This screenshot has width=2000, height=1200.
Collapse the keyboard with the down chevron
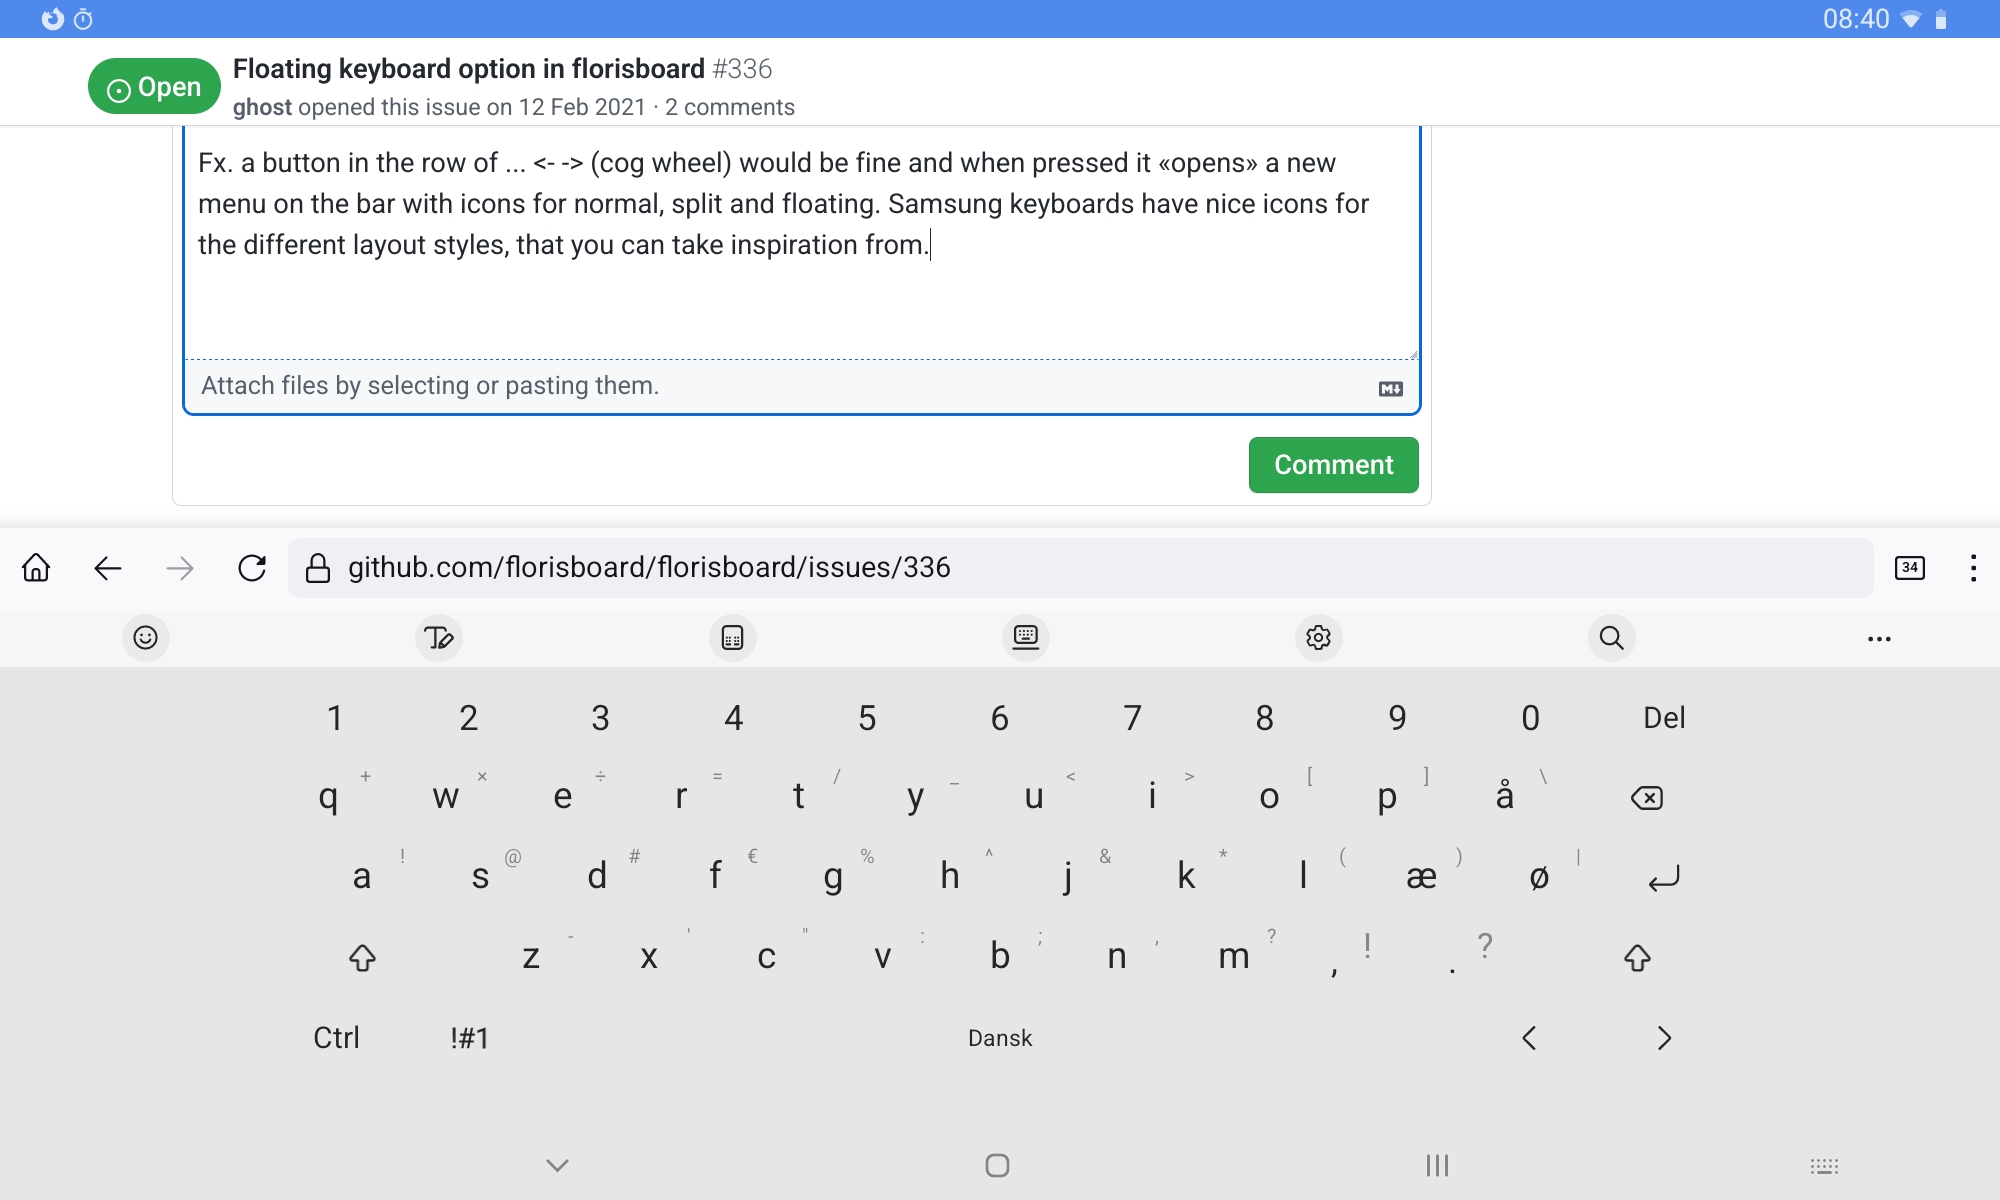pyautogui.click(x=557, y=1165)
